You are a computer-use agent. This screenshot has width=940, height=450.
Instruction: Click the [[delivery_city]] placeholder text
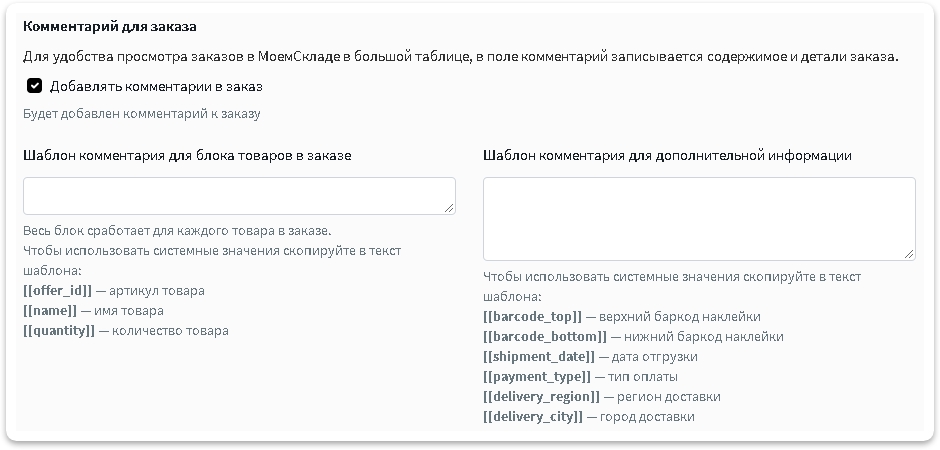point(533,416)
